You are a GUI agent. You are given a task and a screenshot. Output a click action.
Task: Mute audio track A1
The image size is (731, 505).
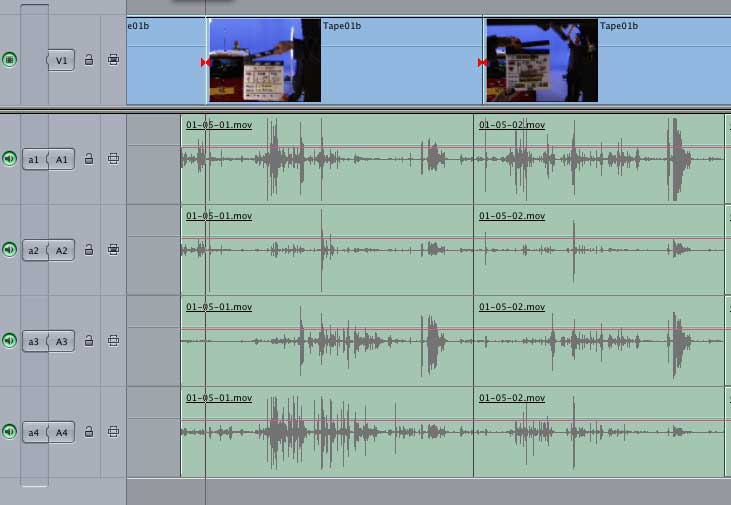9,159
